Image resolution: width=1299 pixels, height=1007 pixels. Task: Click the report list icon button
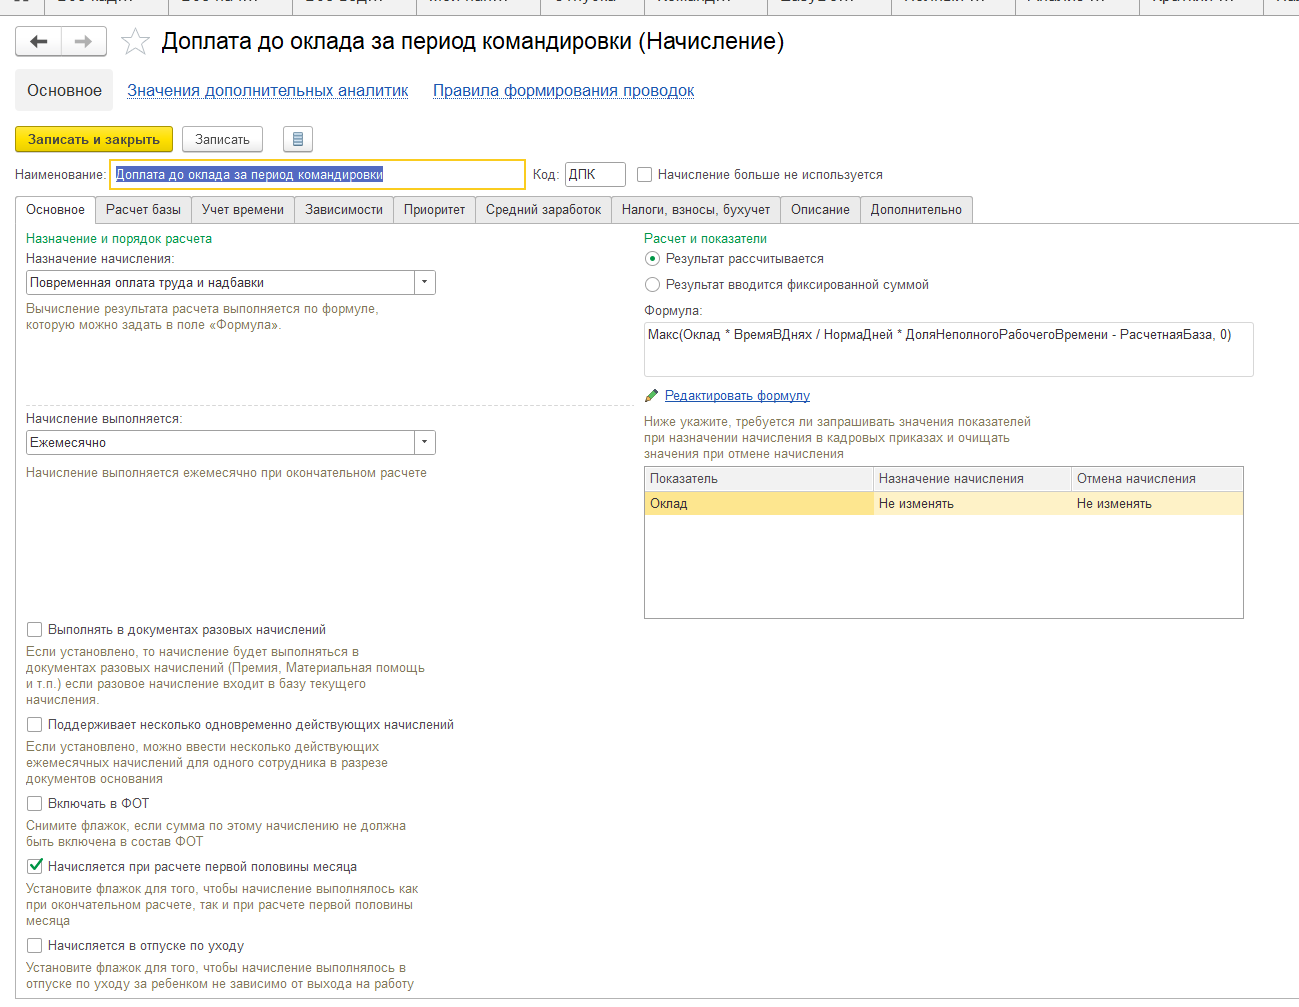[298, 140]
